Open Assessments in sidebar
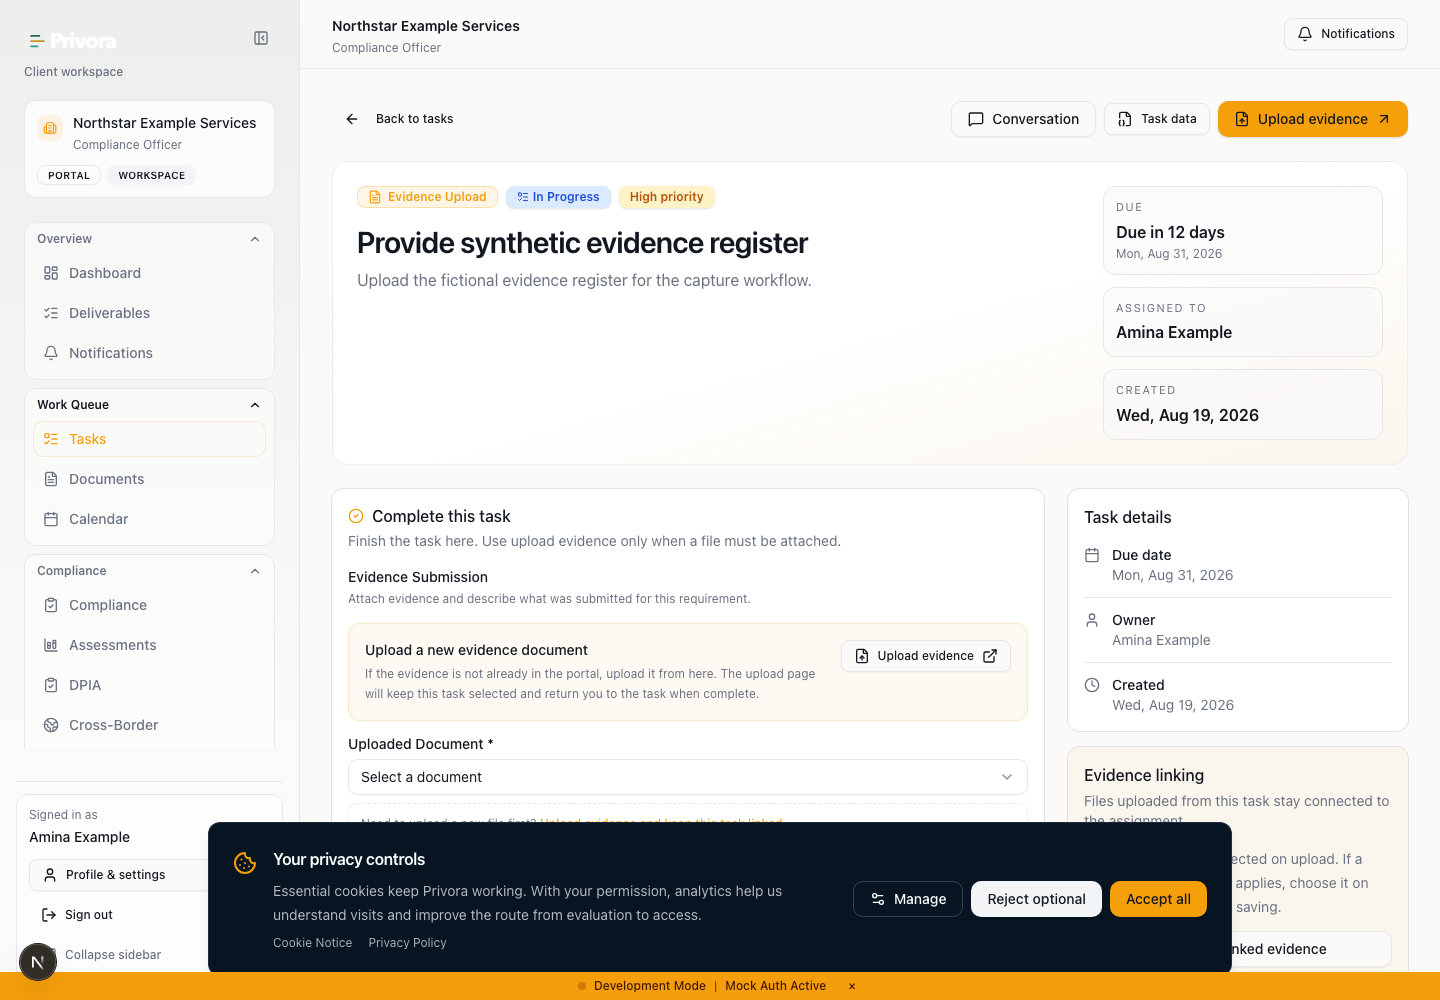This screenshot has height=1000, width=1440. pos(149,645)
